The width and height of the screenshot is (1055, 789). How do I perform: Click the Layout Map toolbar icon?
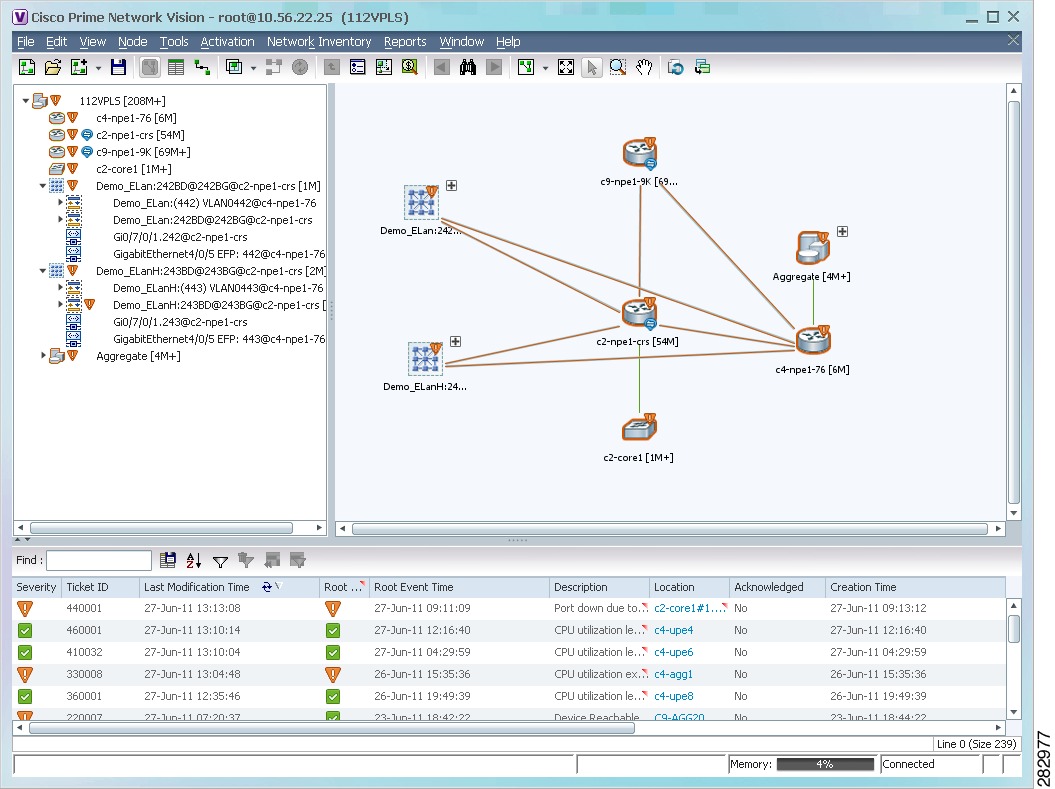(x=525, y=67)
